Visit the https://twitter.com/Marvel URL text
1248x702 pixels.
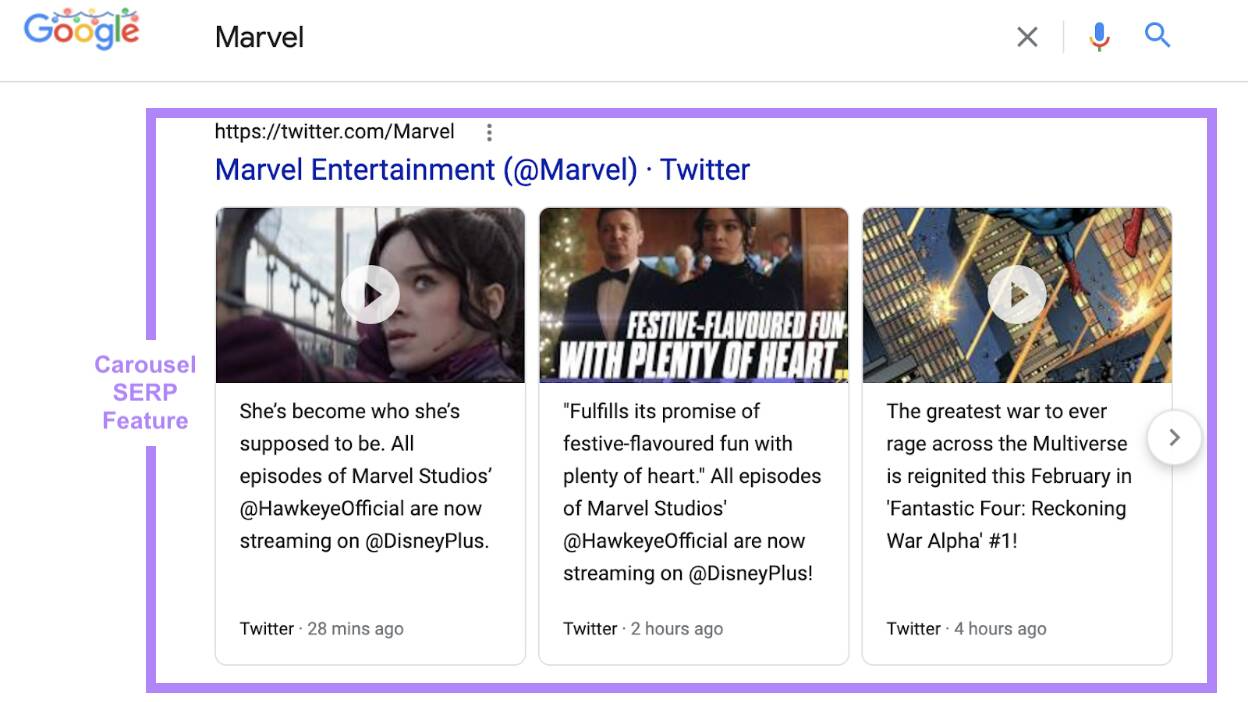(x=334, y=131)
